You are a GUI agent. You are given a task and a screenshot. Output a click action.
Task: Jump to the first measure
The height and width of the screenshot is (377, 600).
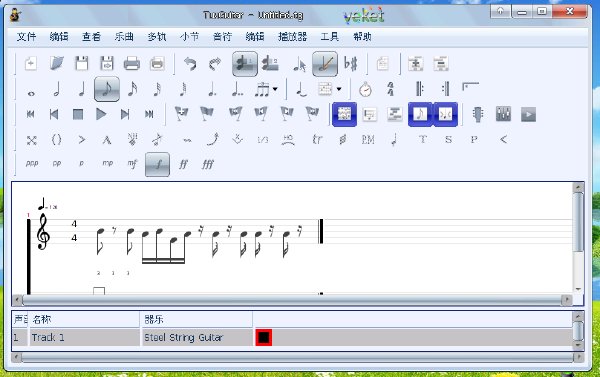(x=31, y=114)
